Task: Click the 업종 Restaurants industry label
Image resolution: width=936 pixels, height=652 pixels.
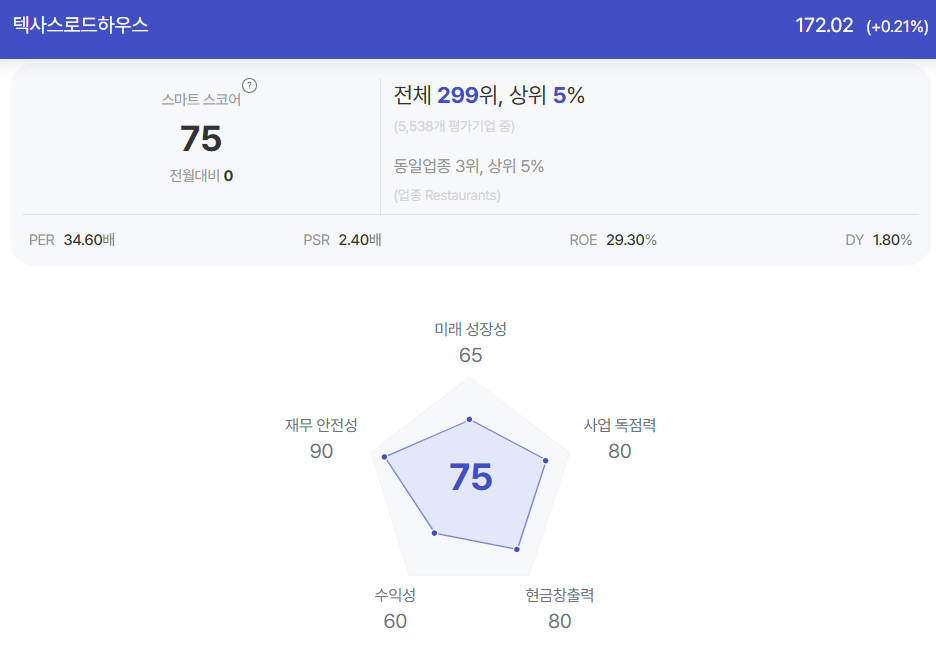Action: coord(447,195)
